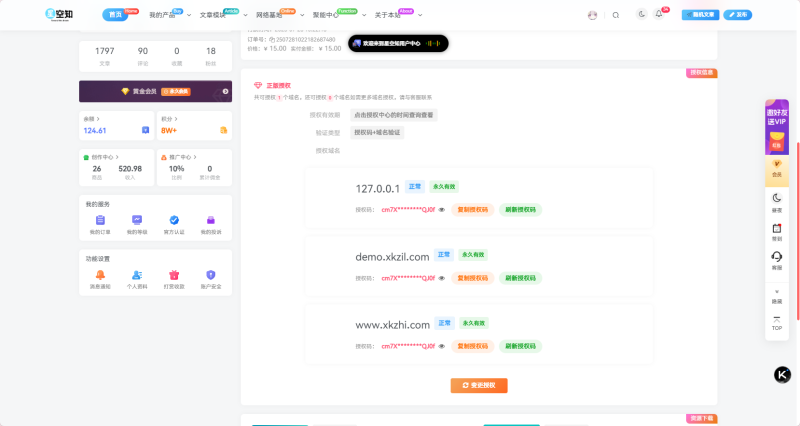The height and width of the screenshot is (426, 800).
Task: Go to 首页 Home tab
Action: [x=115, y=15]
